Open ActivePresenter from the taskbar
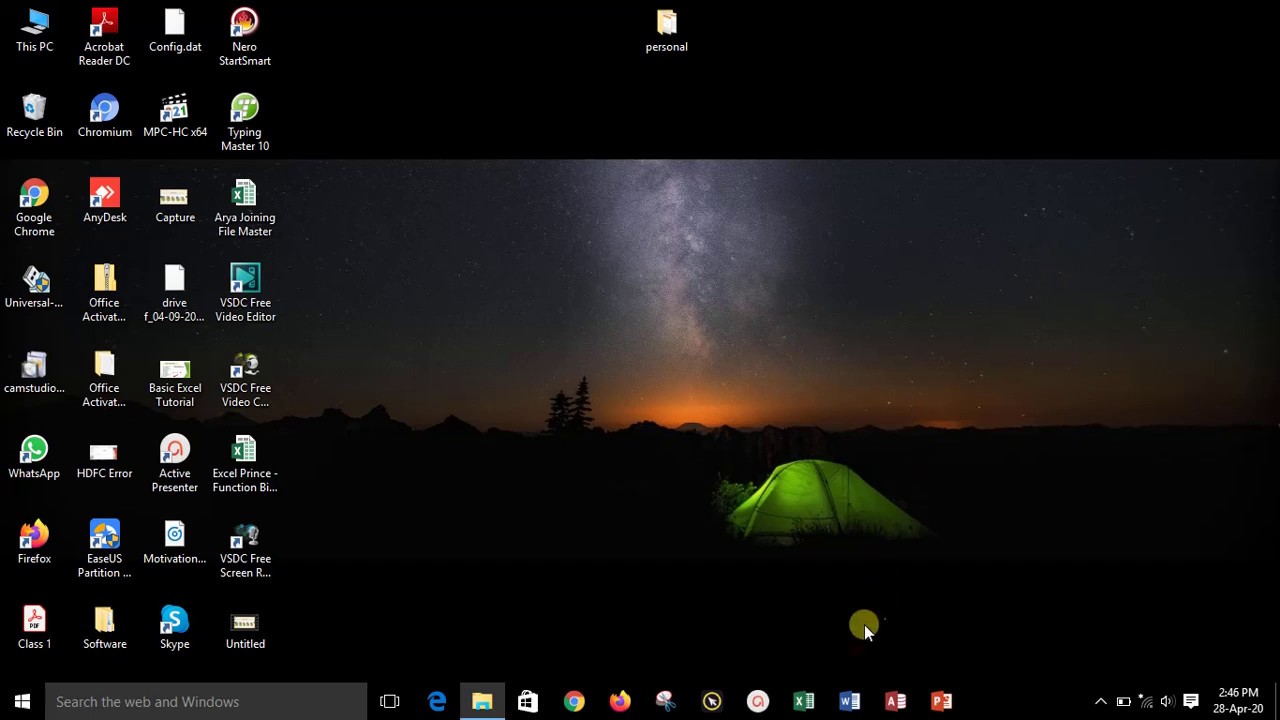 (x=758, y=701)
